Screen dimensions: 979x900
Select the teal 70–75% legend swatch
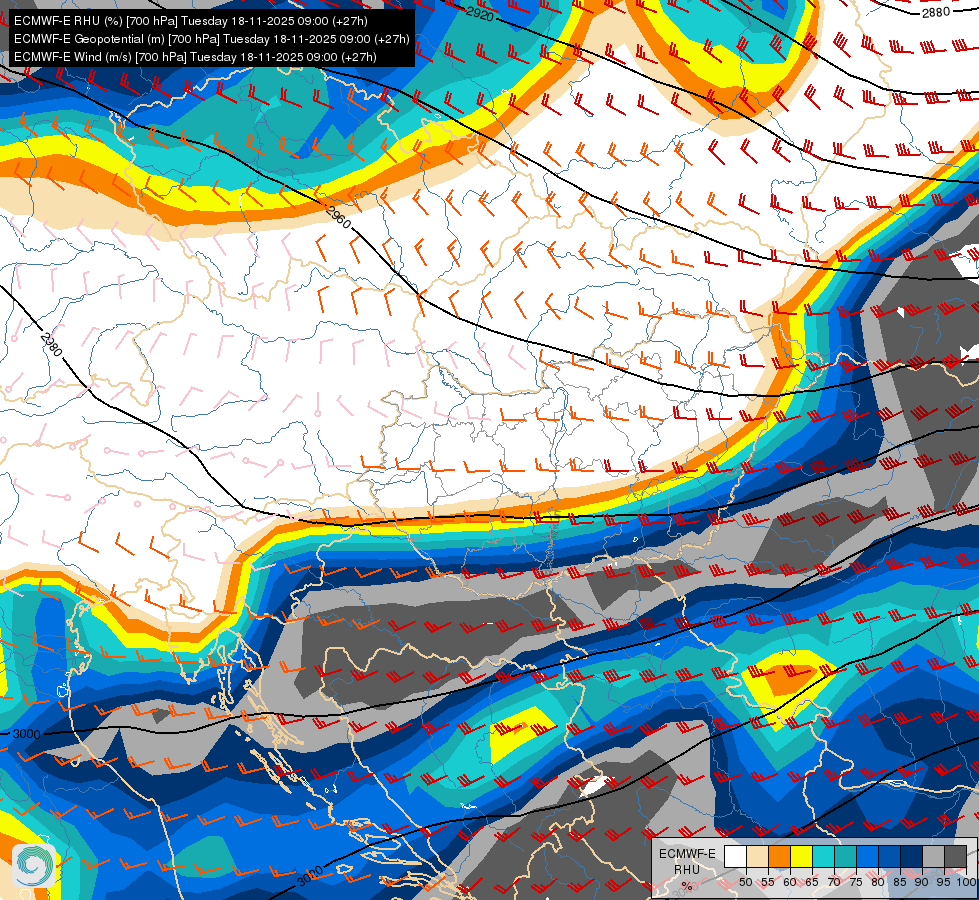[x=846, y=856]
